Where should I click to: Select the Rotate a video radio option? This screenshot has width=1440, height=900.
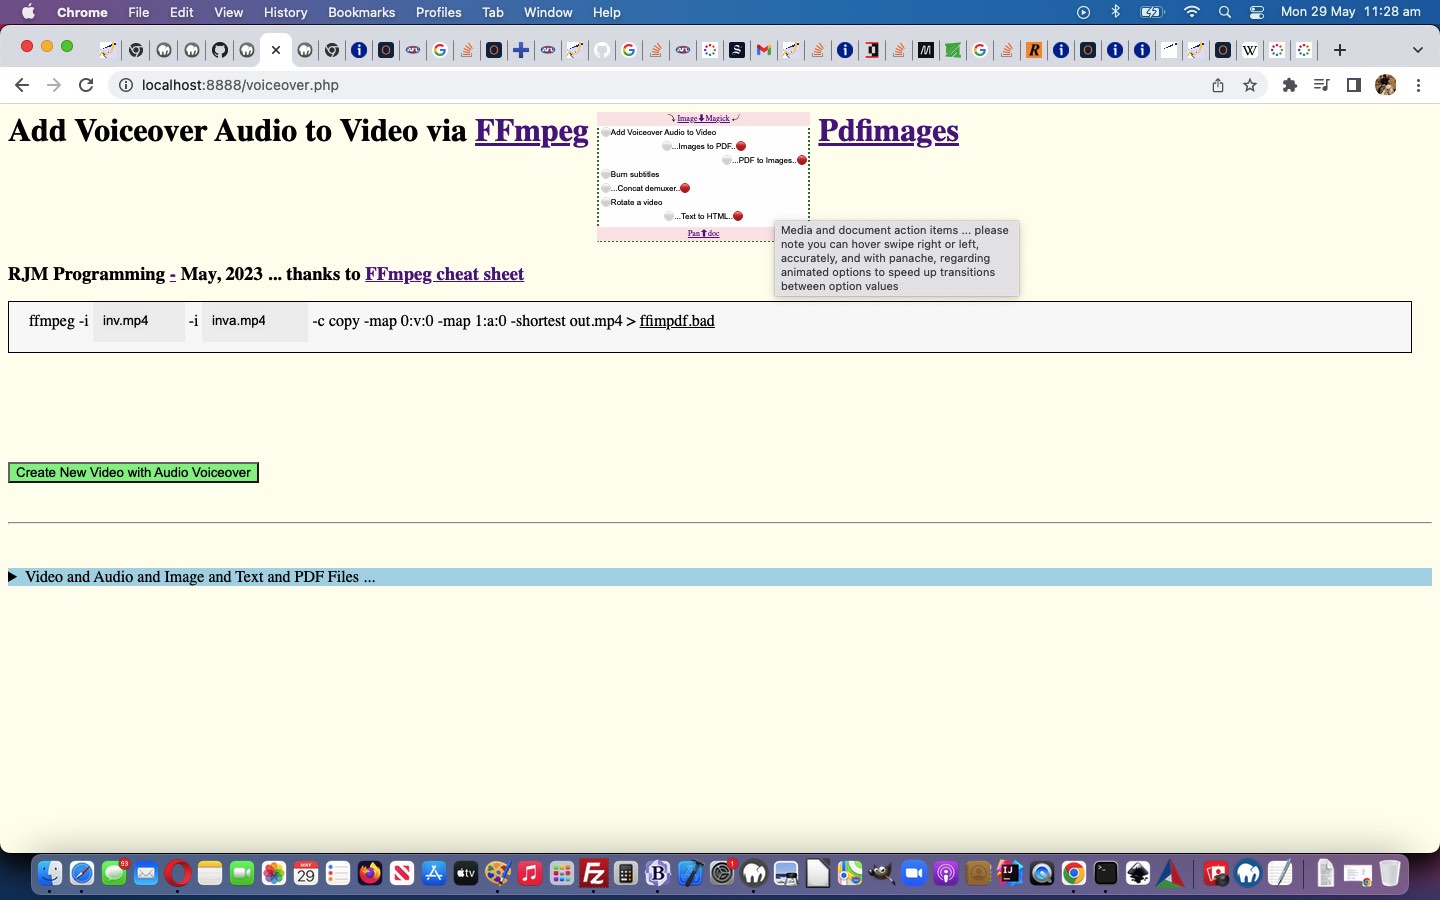tap(606, 202)
